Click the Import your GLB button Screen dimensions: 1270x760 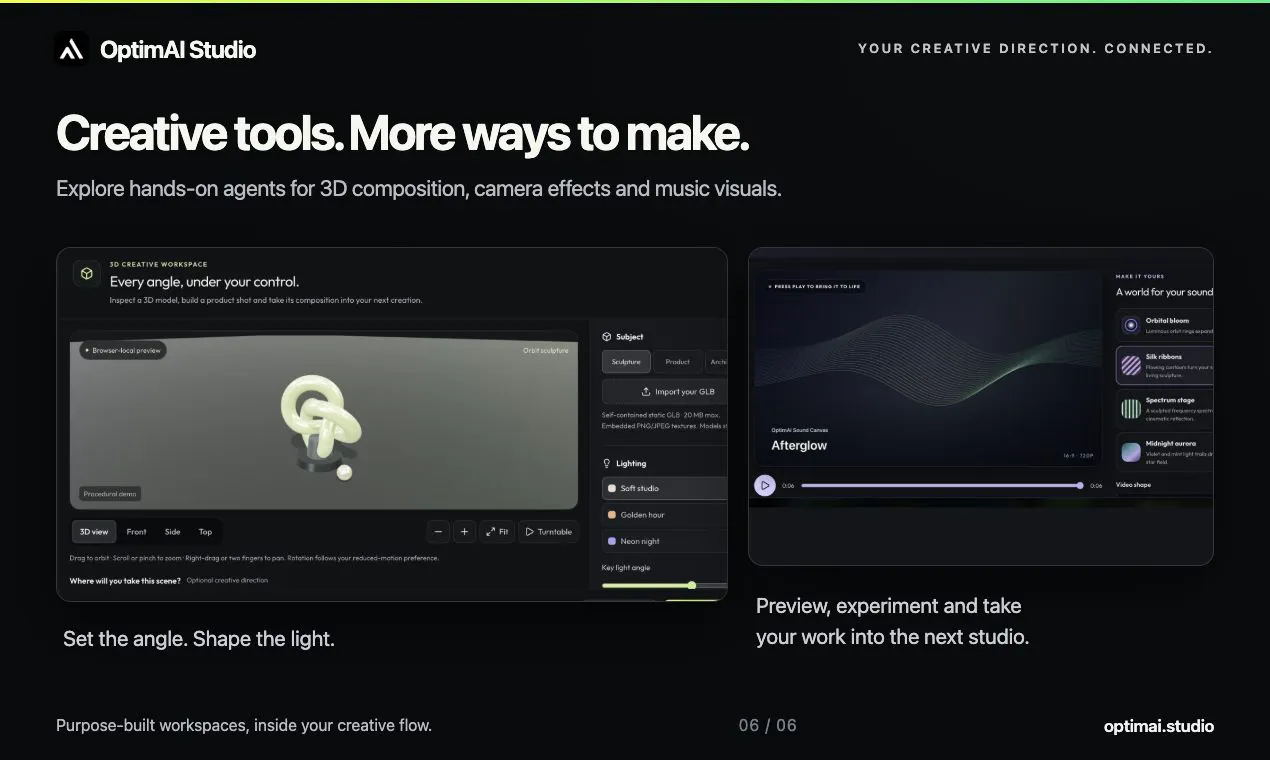pyautogui.click(x=665, y=392)
